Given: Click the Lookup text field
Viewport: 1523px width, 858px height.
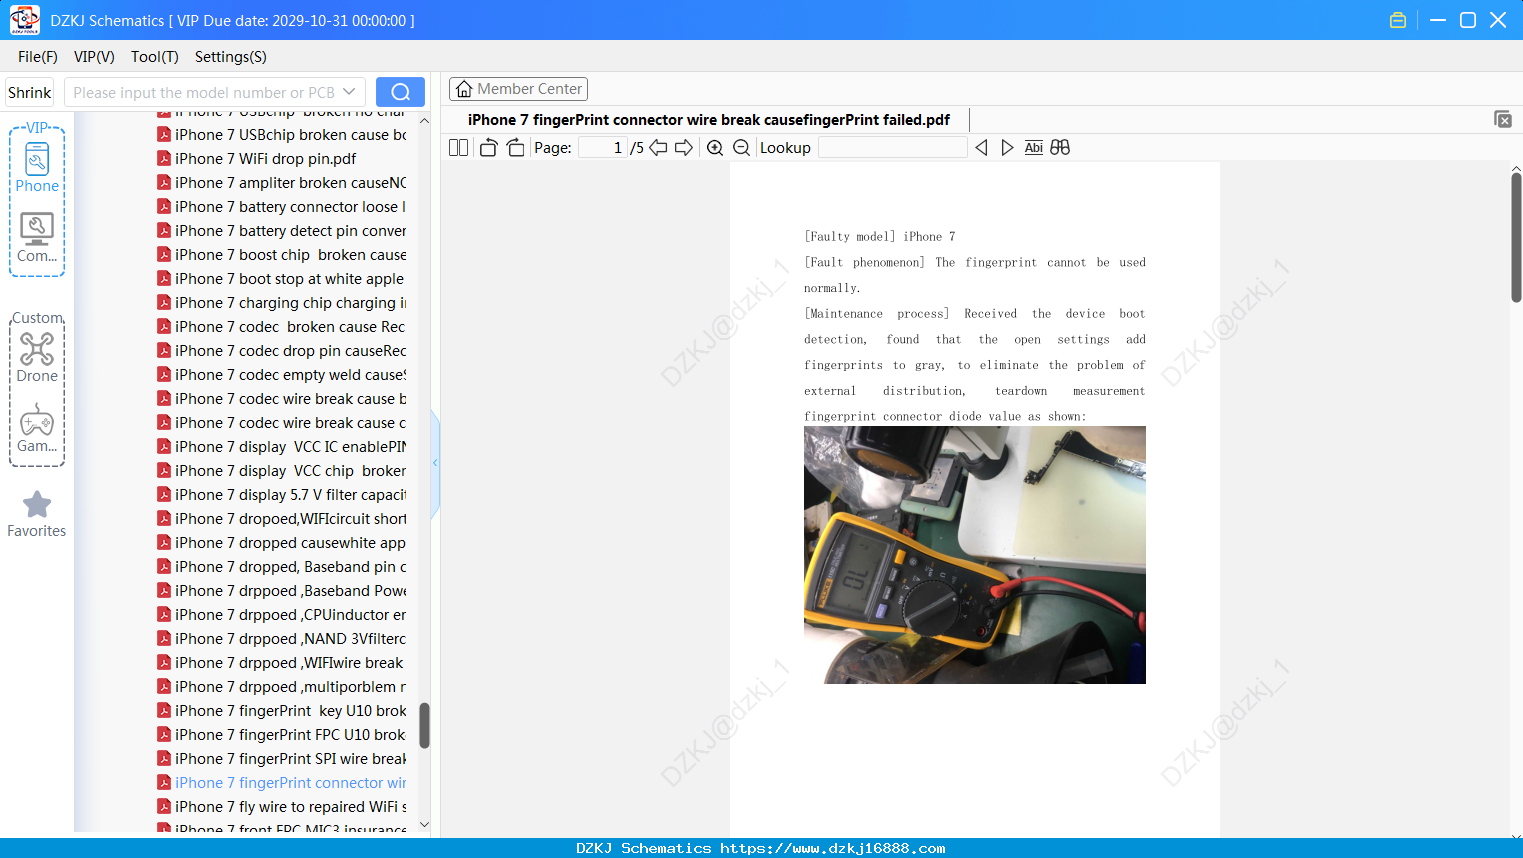Looking at the screenshot, I should click(x=892, y=148).
